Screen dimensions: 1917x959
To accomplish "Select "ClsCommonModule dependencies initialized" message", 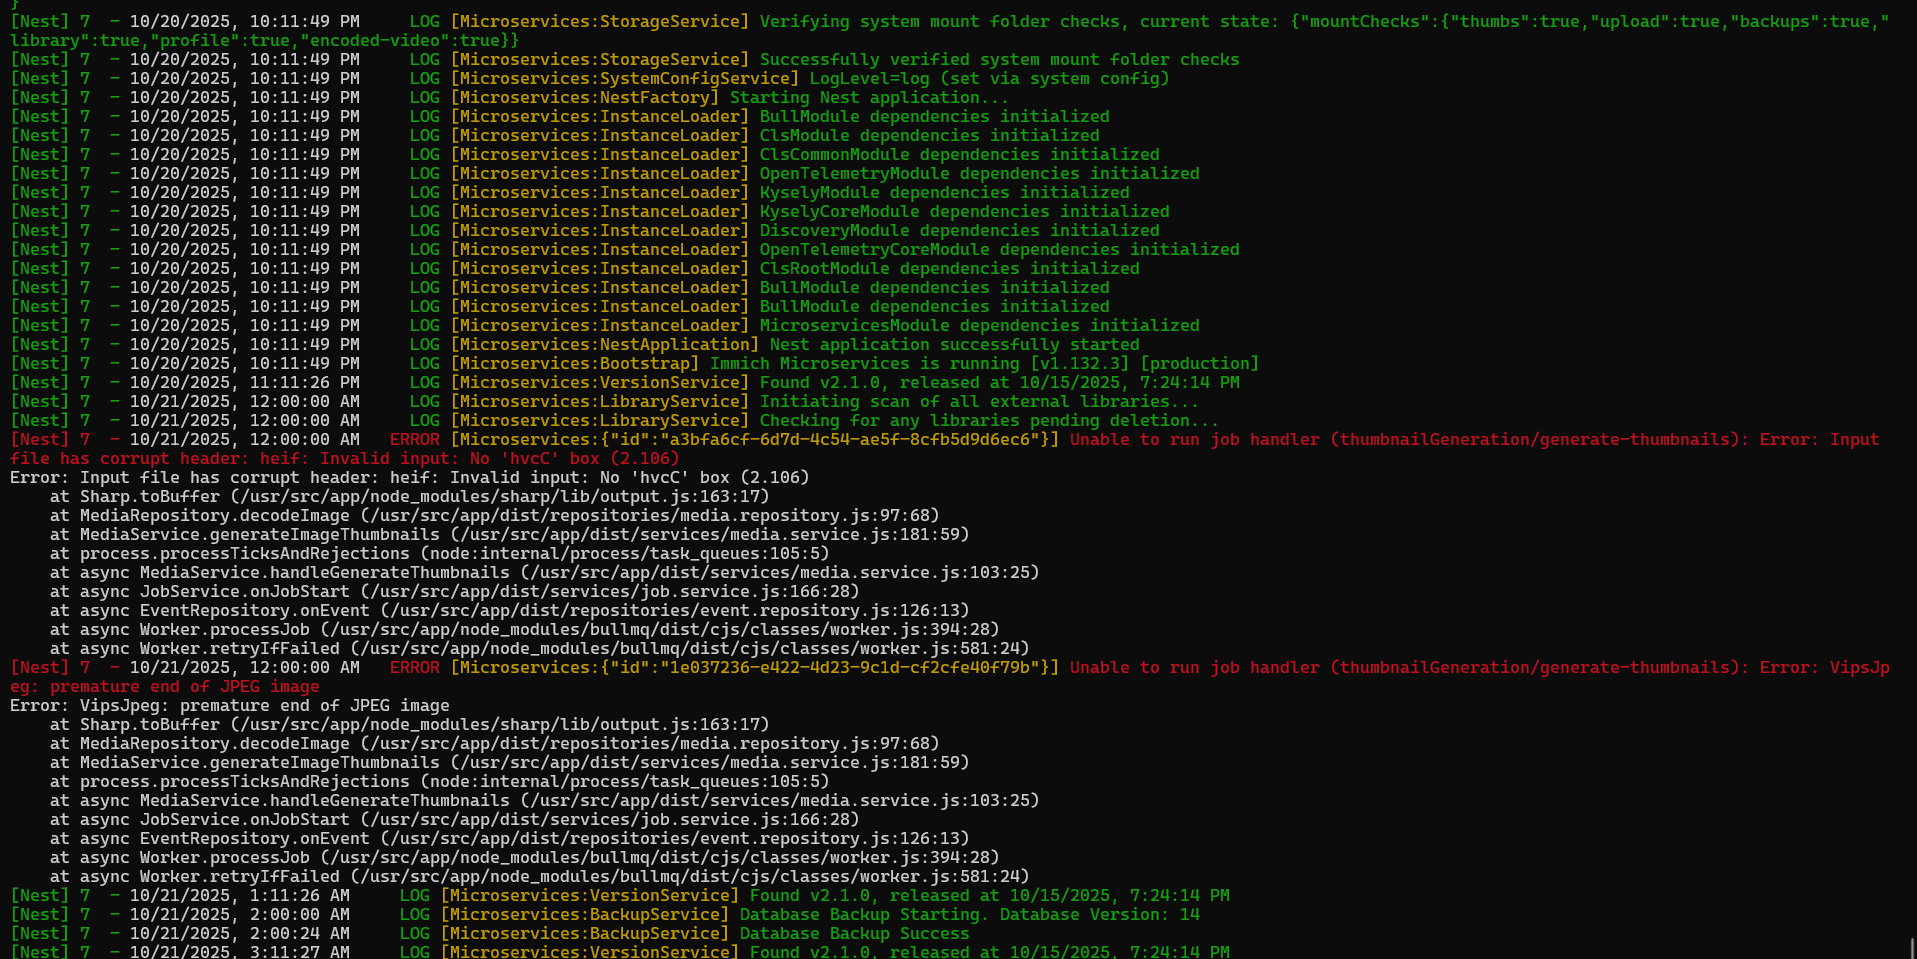I will (959, 155).
